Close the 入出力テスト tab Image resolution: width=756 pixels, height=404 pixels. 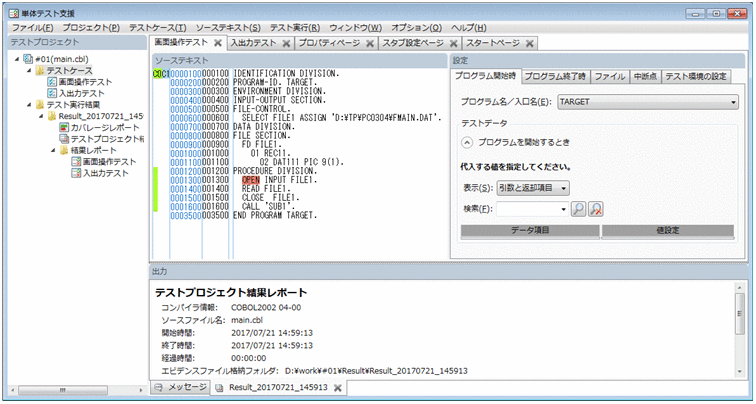pos(286,43)
